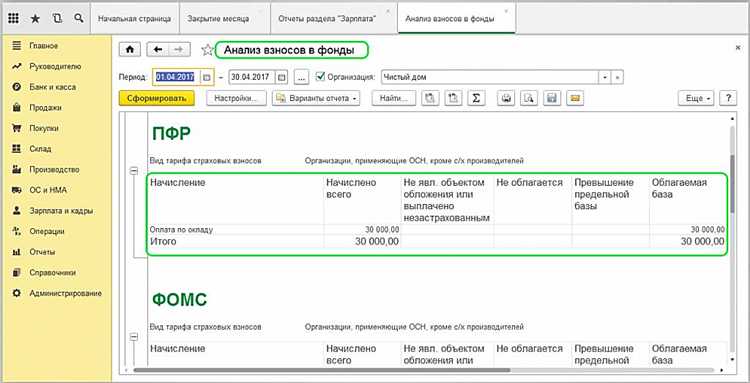Open print preview icon
The height and width of the screenshot is (383, 750).
(x=529, y=98)
